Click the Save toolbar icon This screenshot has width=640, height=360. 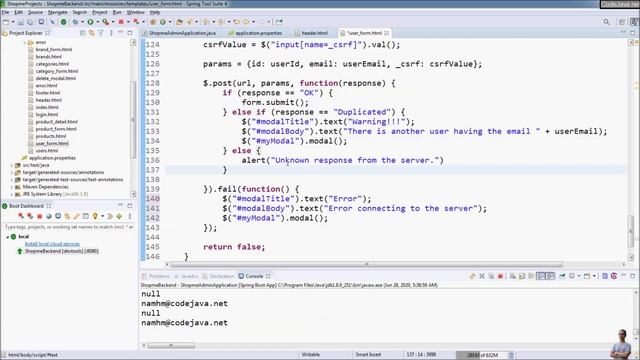coord(21,22)
